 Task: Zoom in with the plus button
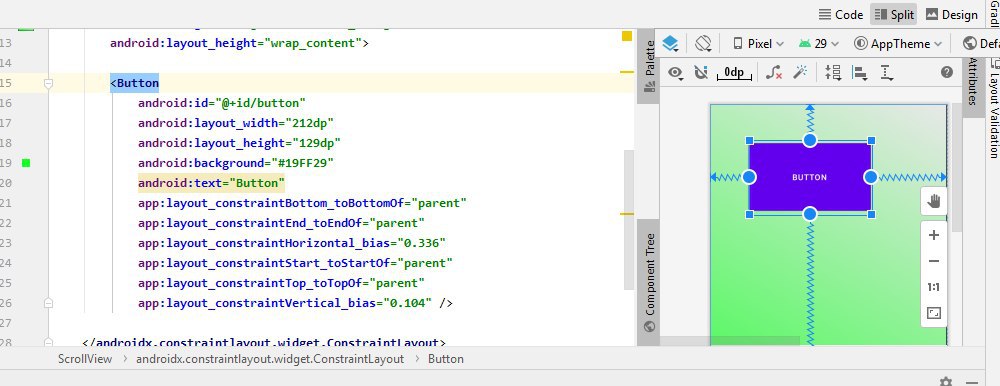(934, 235)
